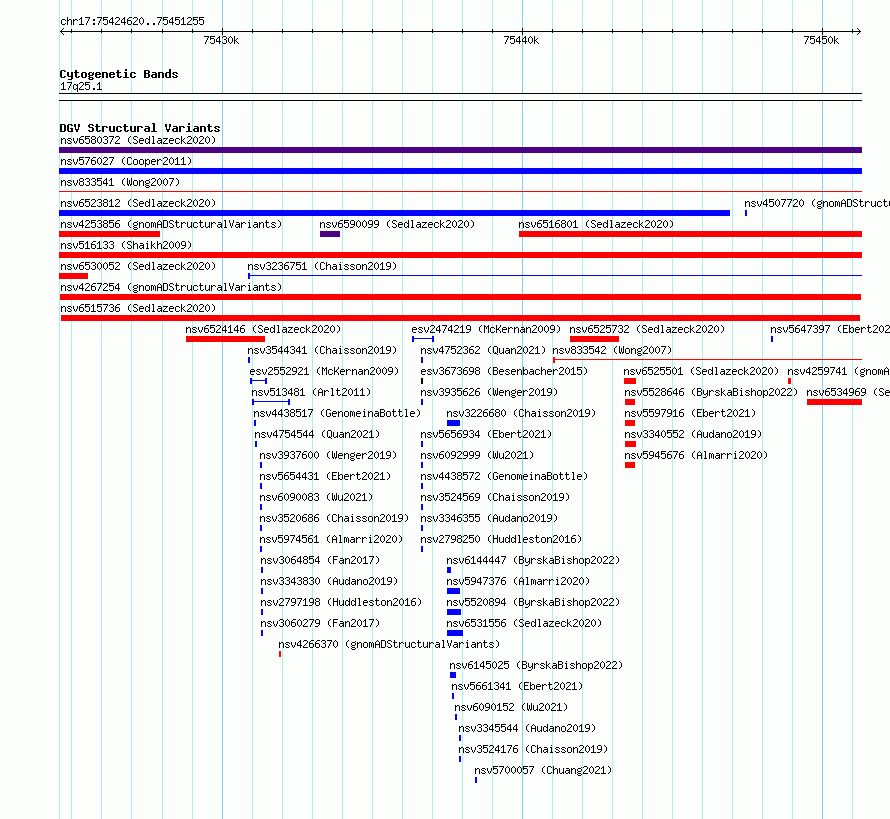Screen dimensions: 890x819
Task: Click nsv3226680 (Chaisson2019) label
Action: click(521, 413)
